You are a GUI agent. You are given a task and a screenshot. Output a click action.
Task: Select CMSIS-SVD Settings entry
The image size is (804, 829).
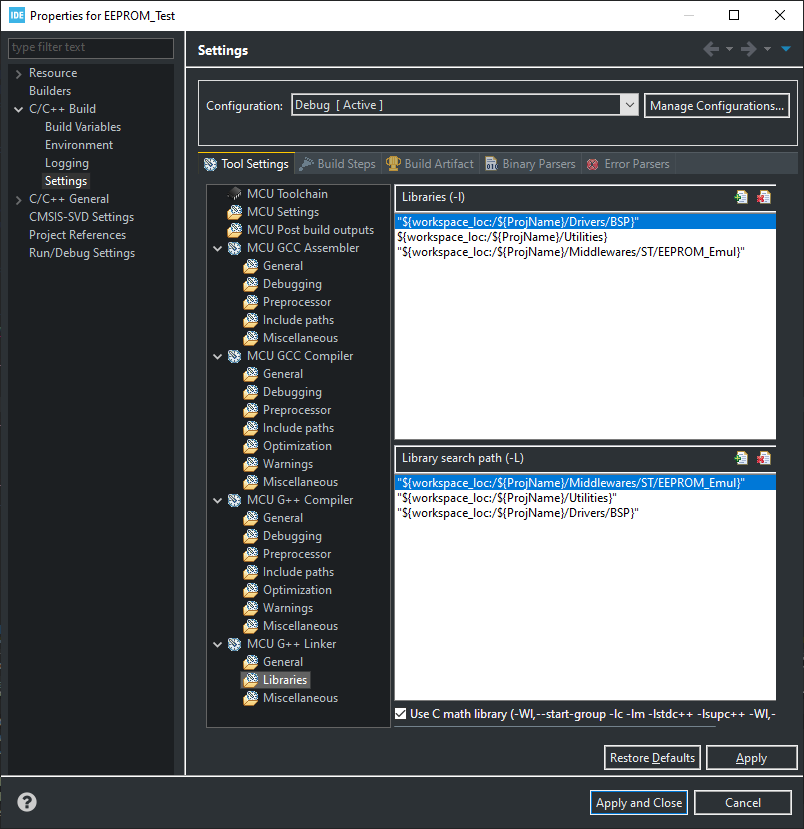pyautogui.click(x=81, y=217)
